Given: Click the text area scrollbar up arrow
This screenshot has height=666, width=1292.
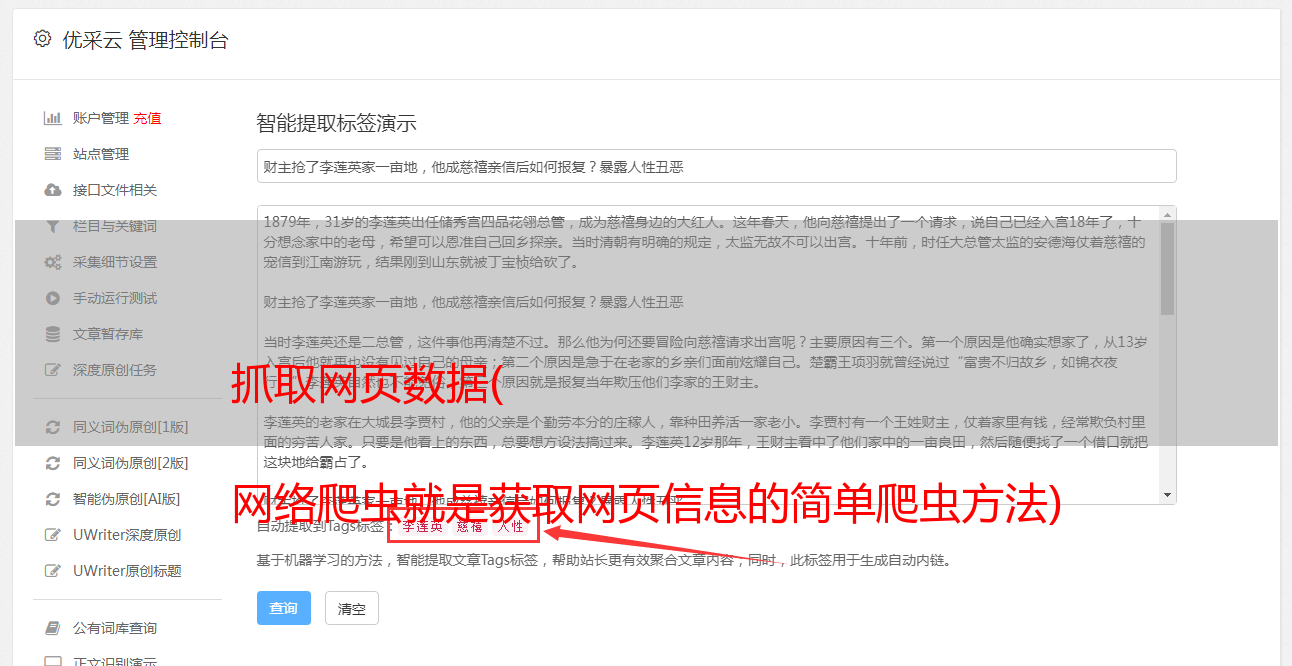Looking at the screenshot, I should tap(1167, 214).
